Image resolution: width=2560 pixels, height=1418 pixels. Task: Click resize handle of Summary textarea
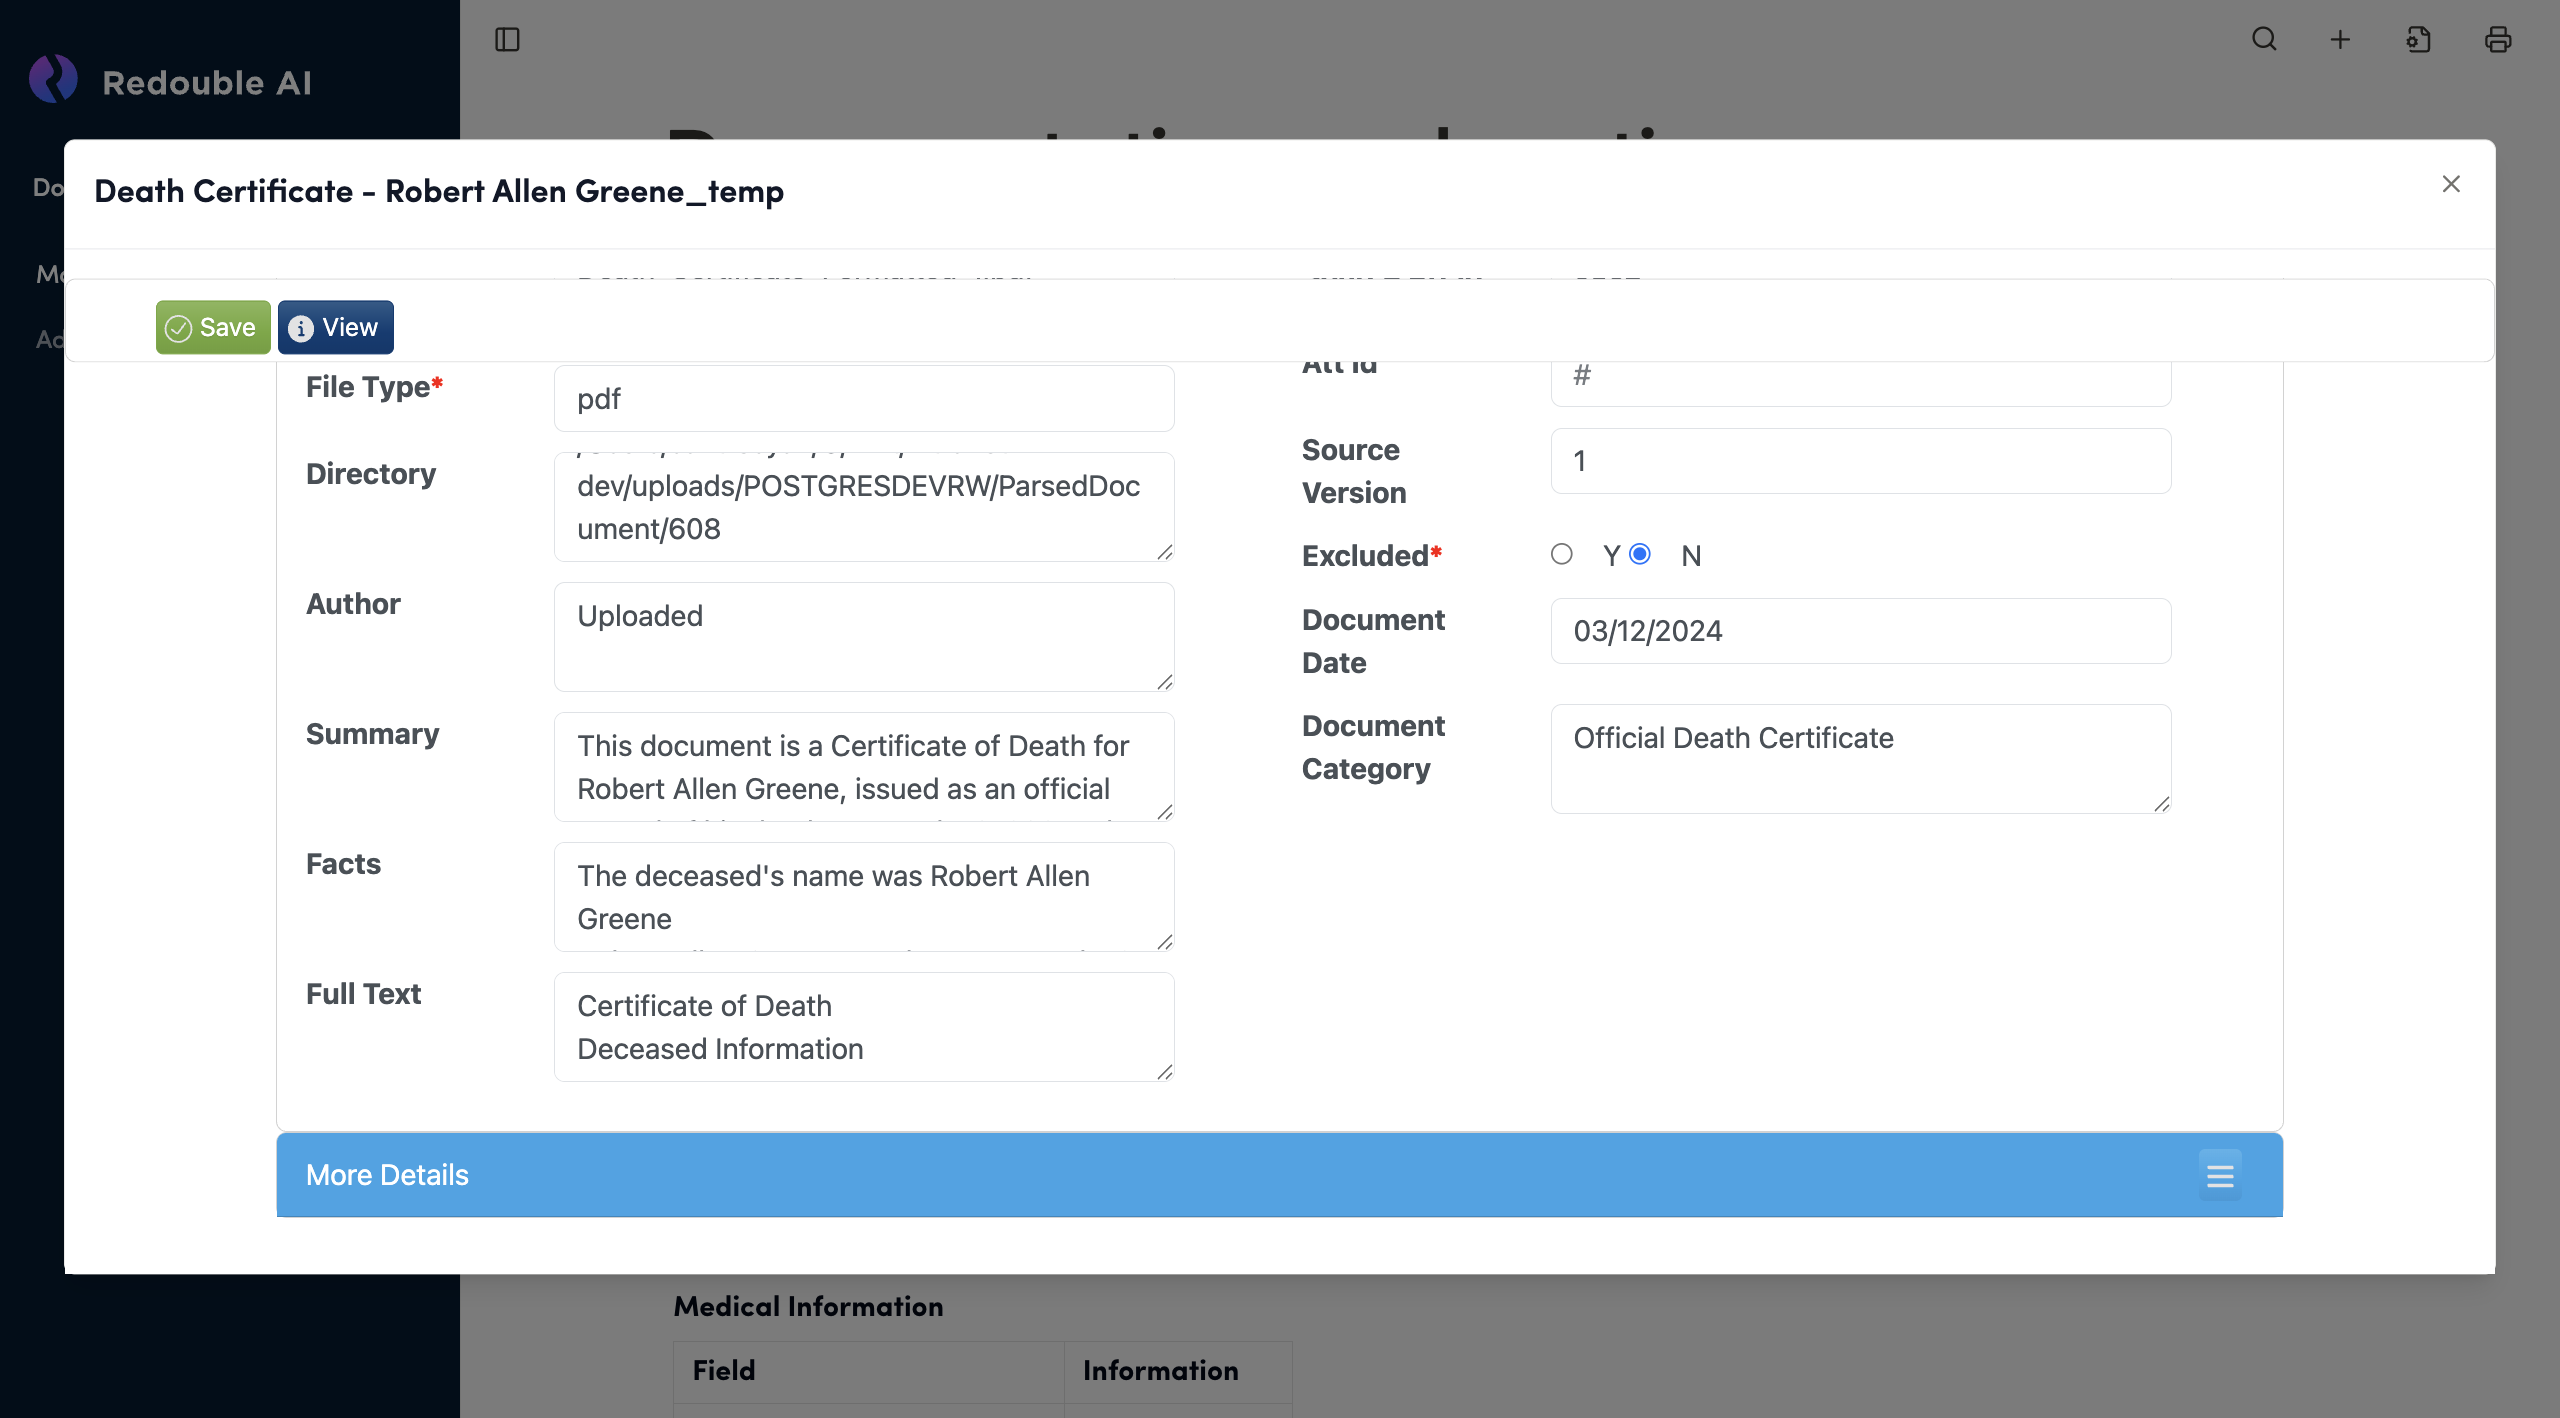1164,812
